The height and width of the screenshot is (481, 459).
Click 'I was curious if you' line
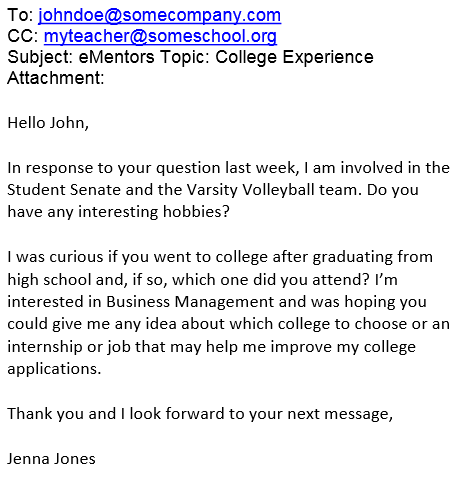coord(220,257)
